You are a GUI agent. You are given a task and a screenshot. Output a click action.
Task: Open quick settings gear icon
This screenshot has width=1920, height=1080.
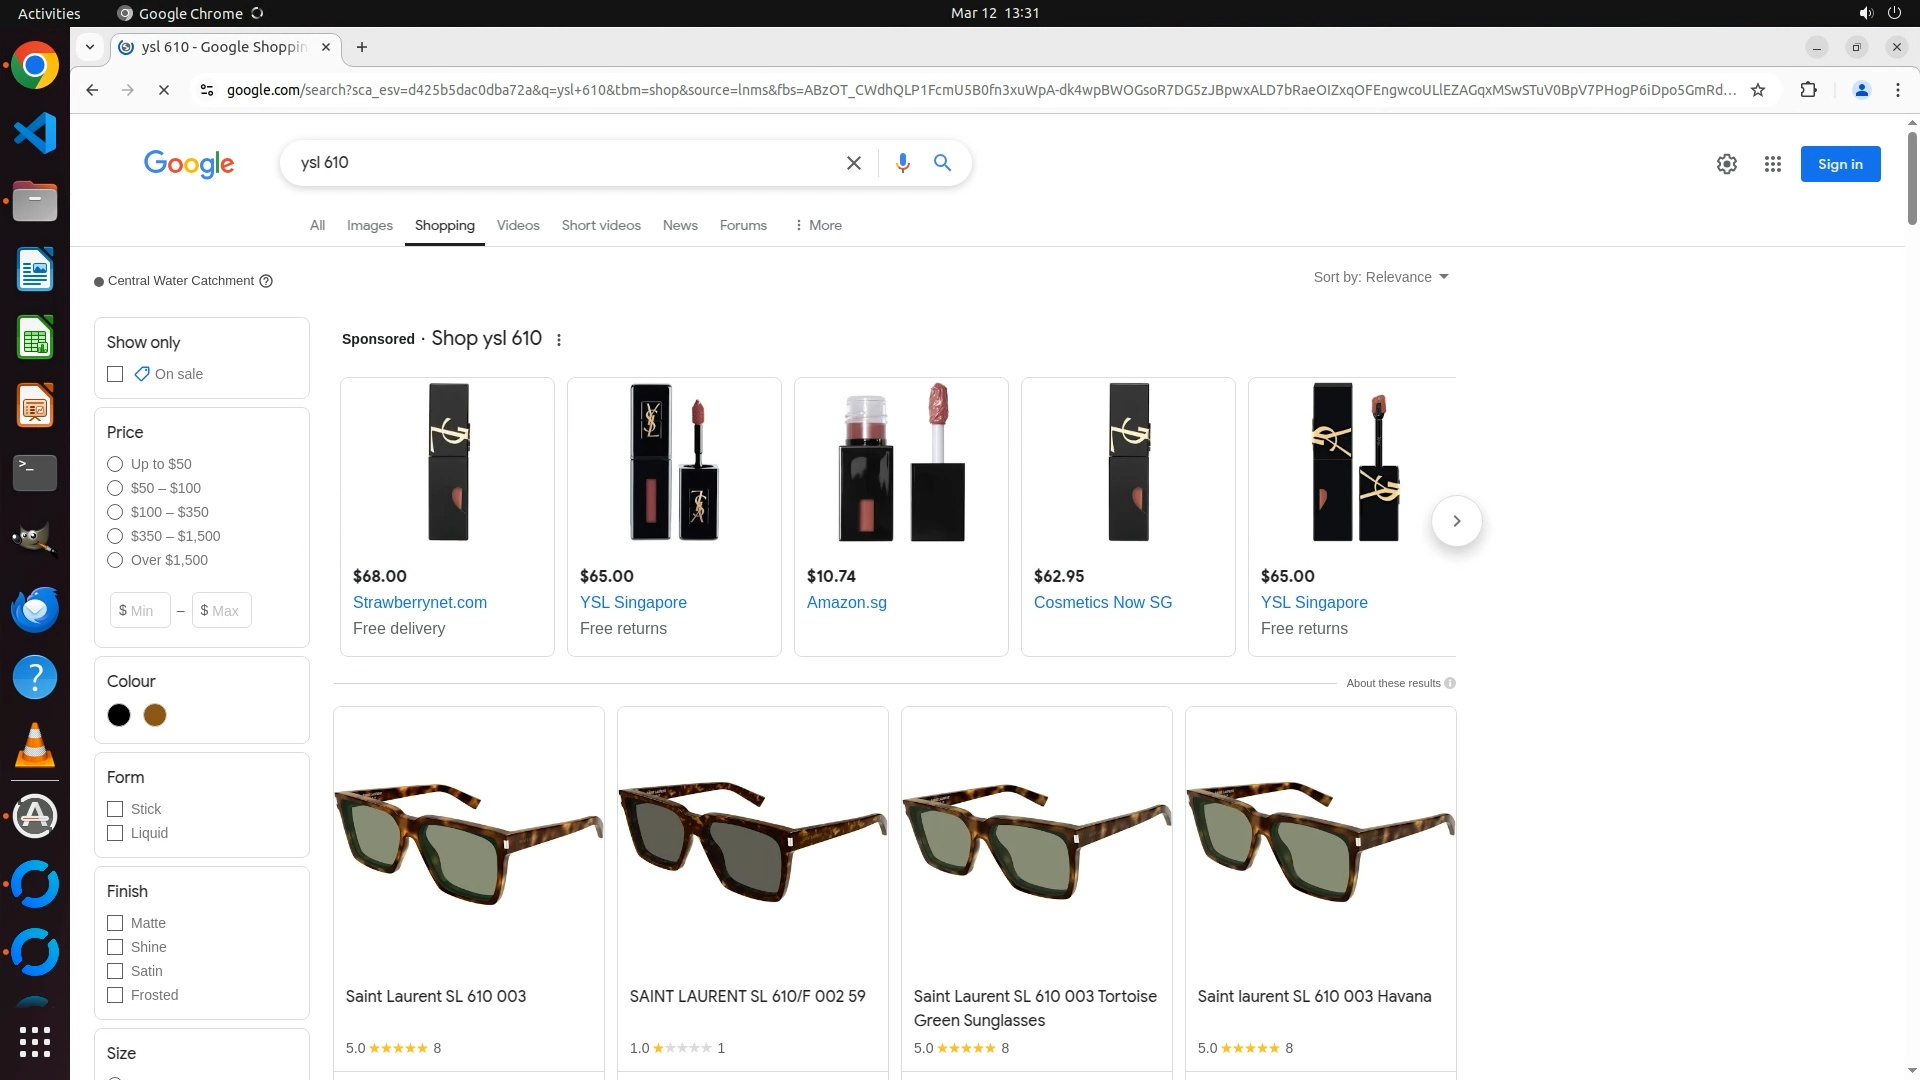click(x=1726, y=164)
